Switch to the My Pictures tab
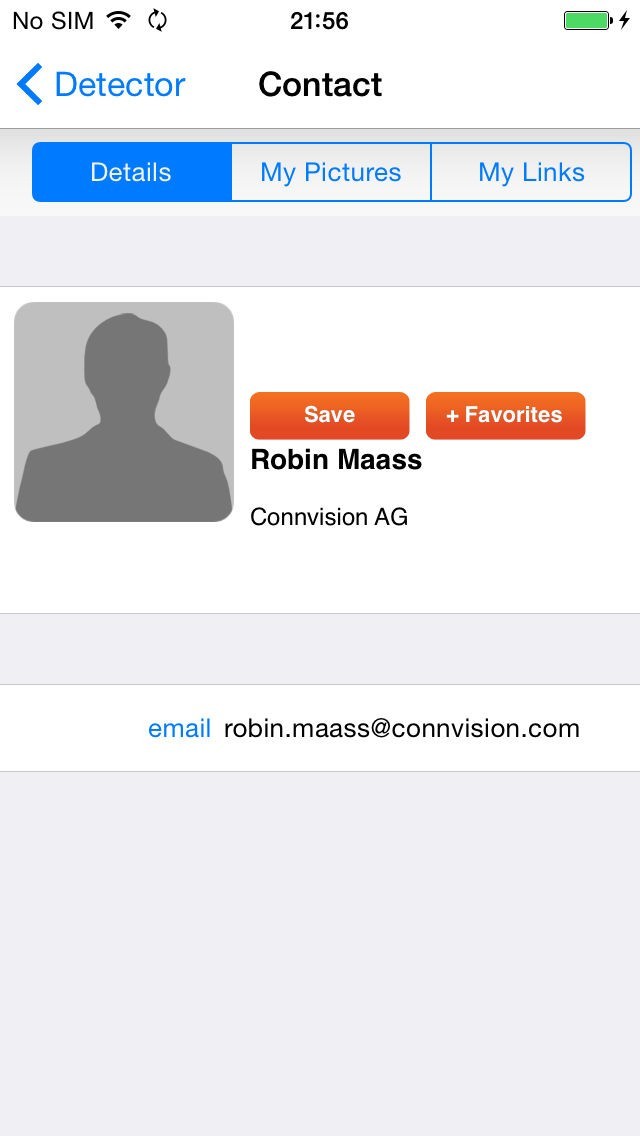 (331, 172)
